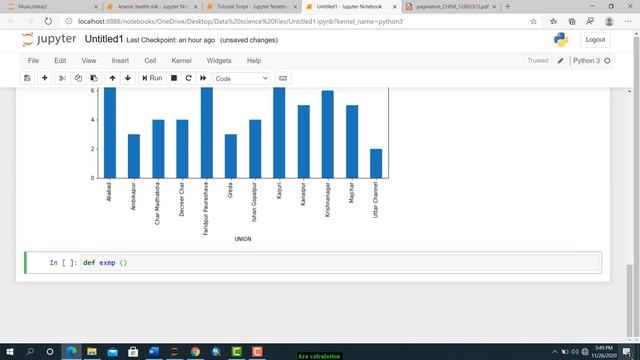This screenshot has height=360, width=640.
Task: Open the taskbar notification center
Action: (x=627, y=351)
